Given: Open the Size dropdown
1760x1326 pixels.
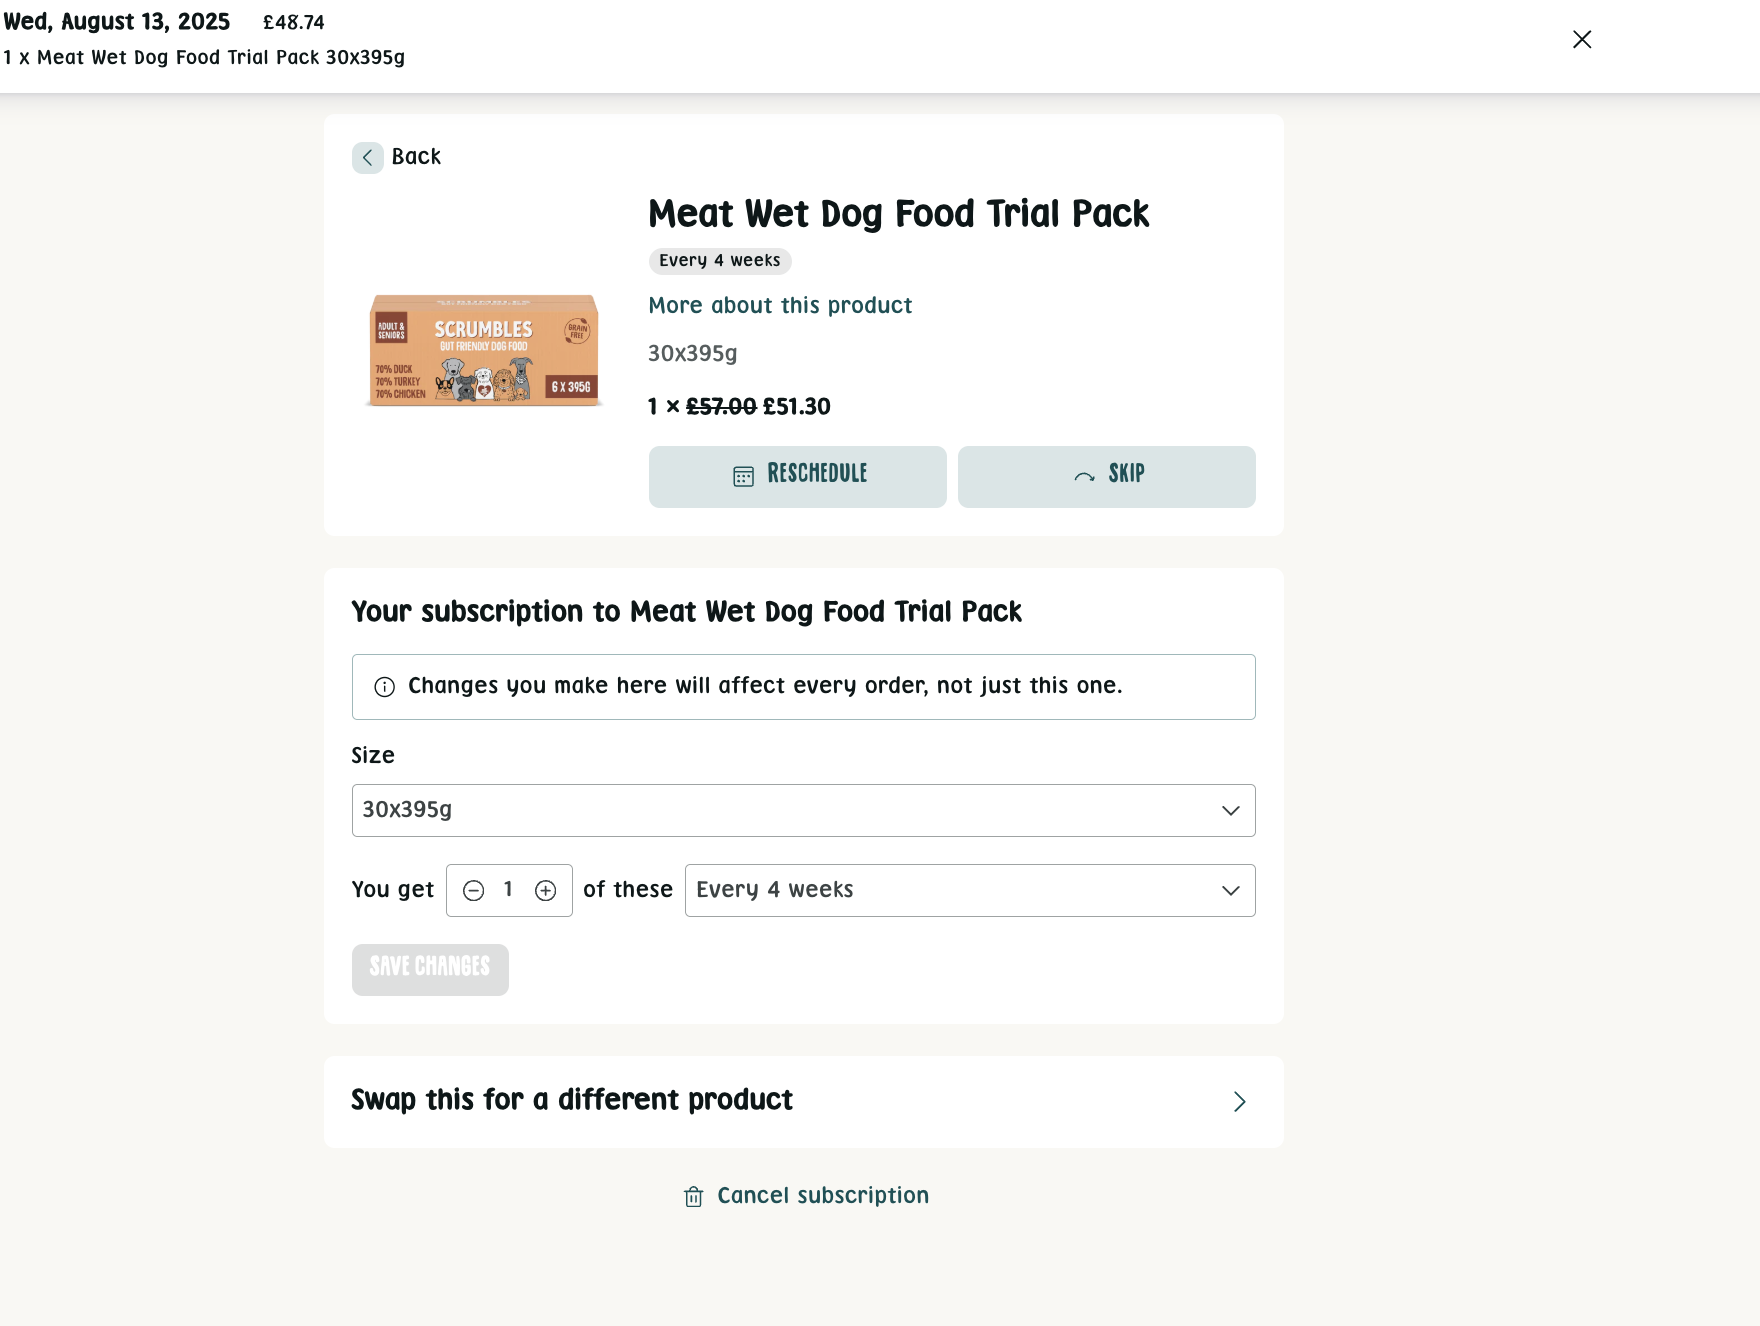Looking at the screenshot, I should 803,810.
